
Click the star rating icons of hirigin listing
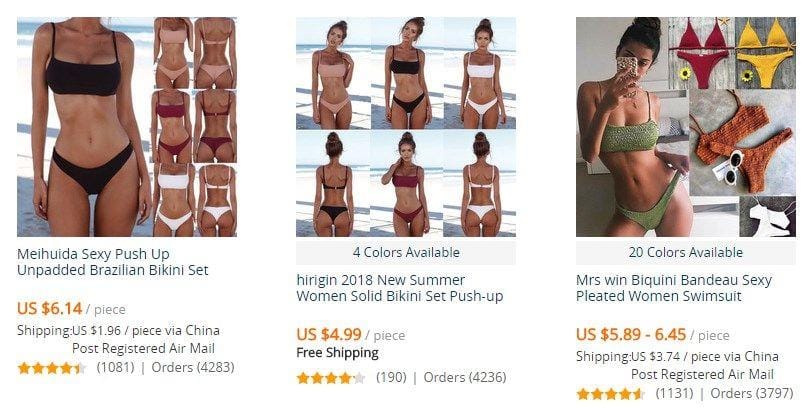click(331, 378)
